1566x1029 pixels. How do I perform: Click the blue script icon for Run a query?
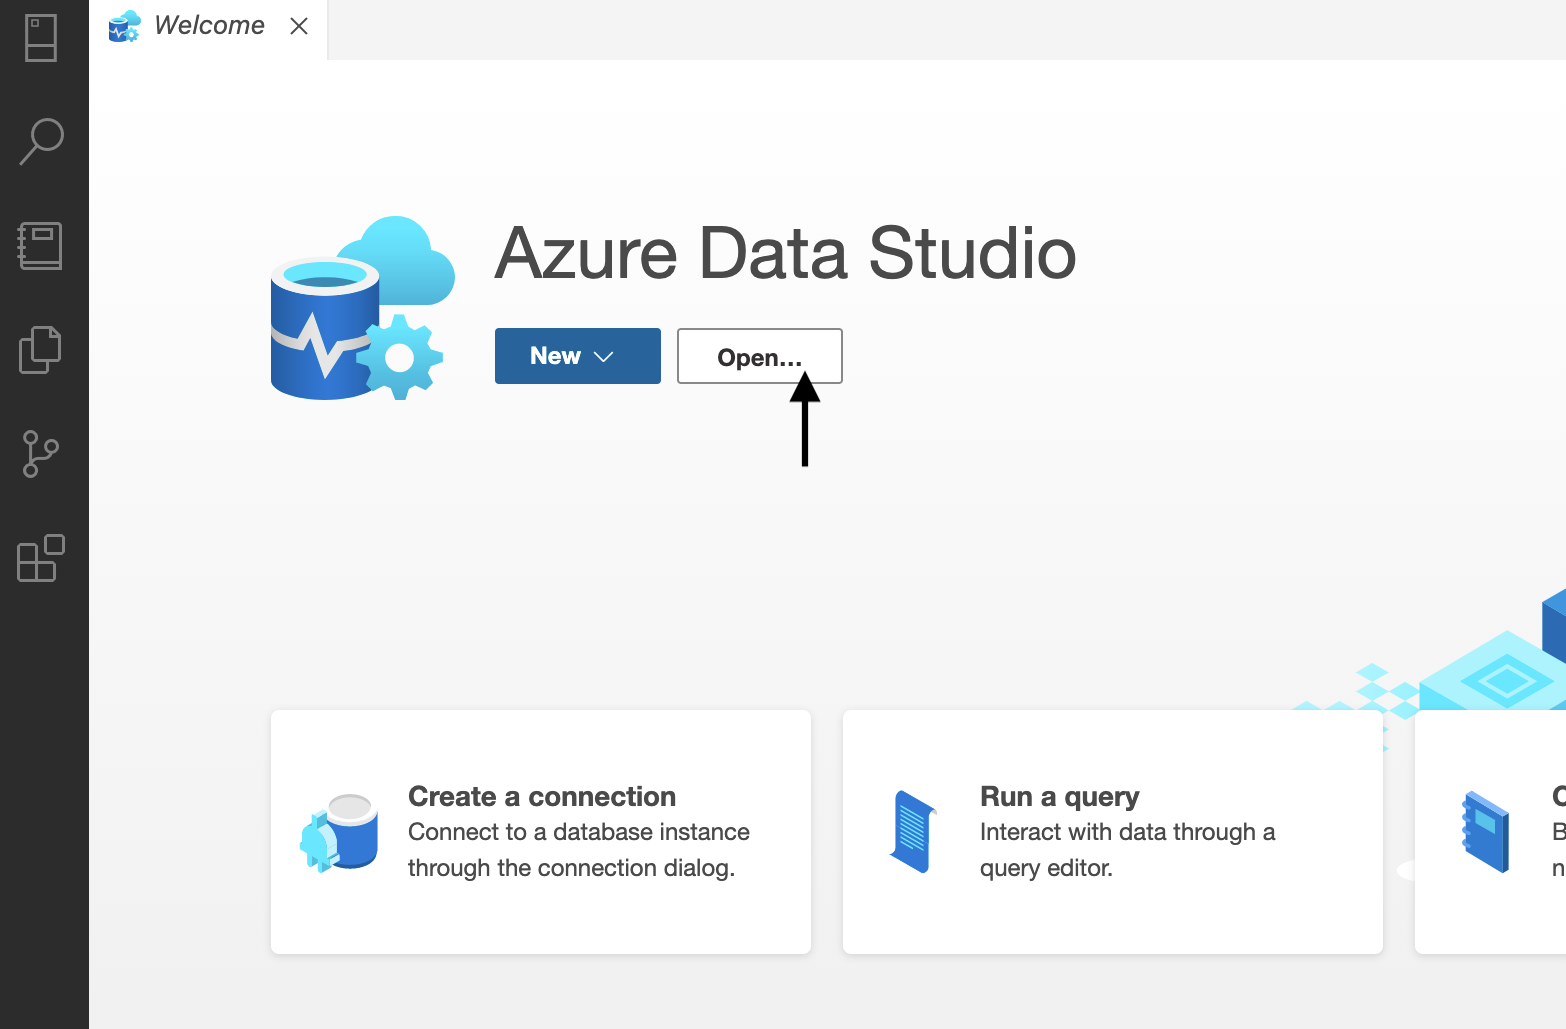912,832
